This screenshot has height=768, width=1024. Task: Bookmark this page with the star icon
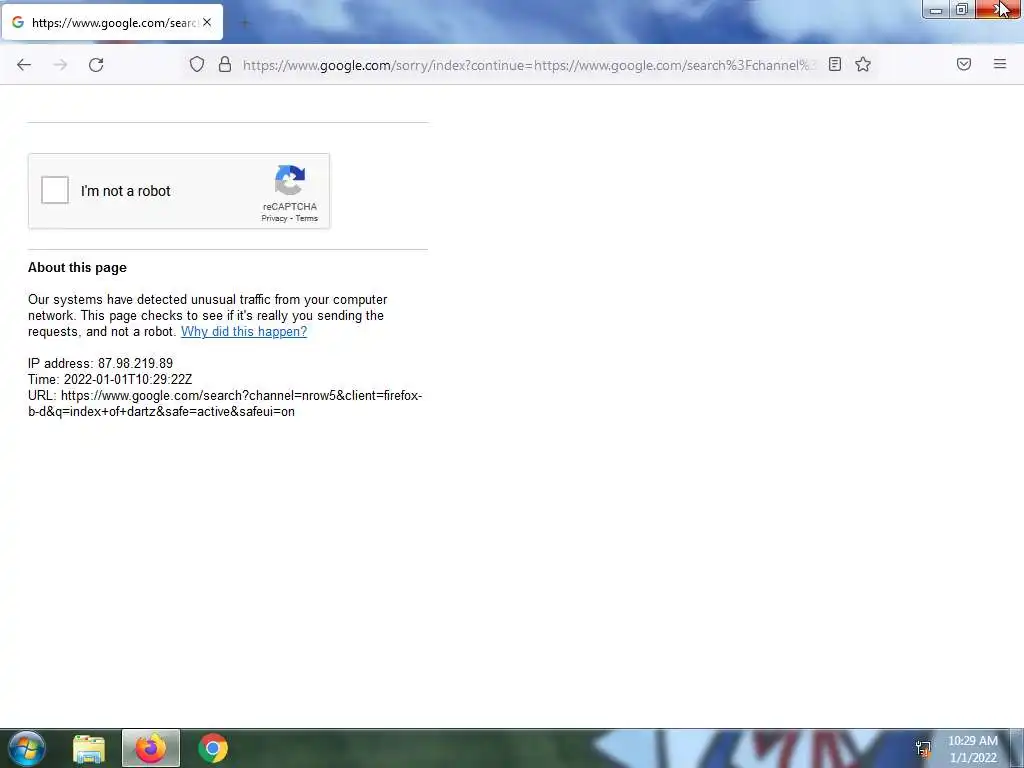pos(863,64)
